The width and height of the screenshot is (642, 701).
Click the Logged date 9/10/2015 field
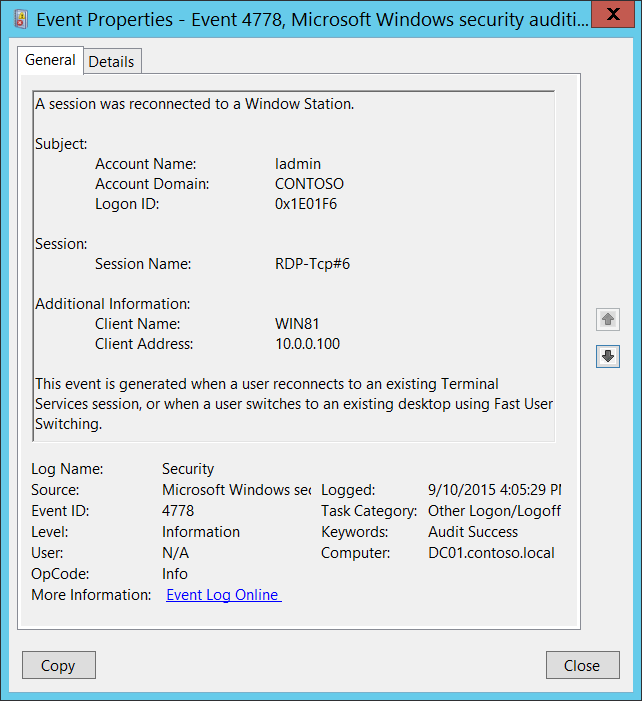(x=494, y=490)
